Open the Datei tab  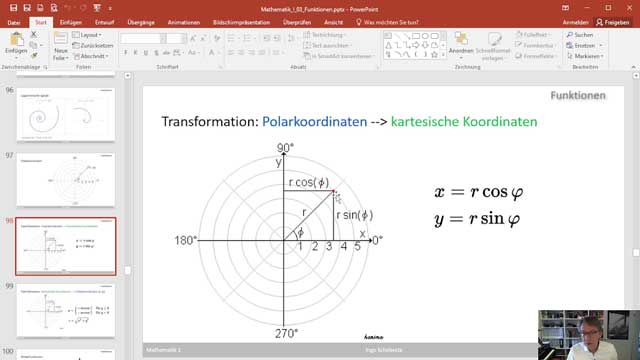pyautogui.click(x=13, y=22)
